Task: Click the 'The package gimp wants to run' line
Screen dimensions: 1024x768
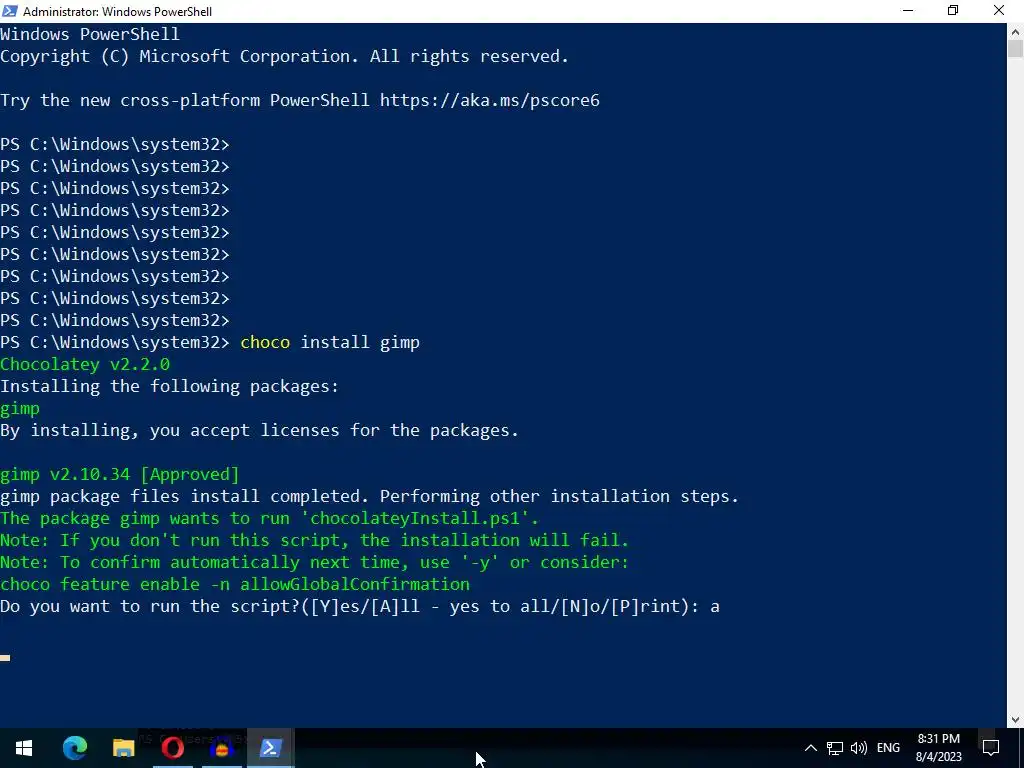Action: [x=269, y=518]
